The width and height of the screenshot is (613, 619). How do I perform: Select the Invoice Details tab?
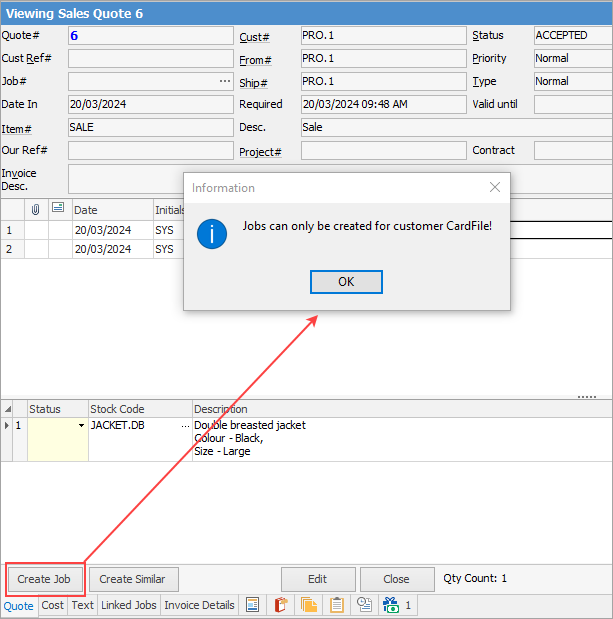pyautogui.click(x=200, y=605)
